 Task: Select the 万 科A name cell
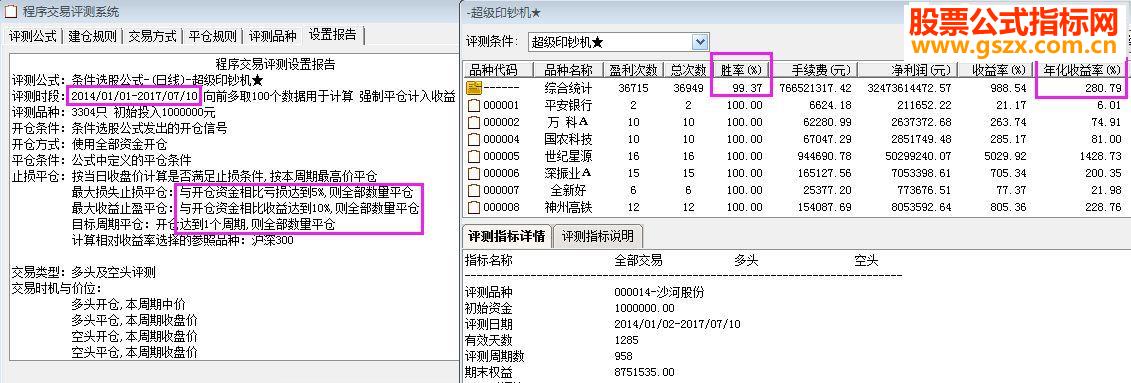[x=567, y=122]
